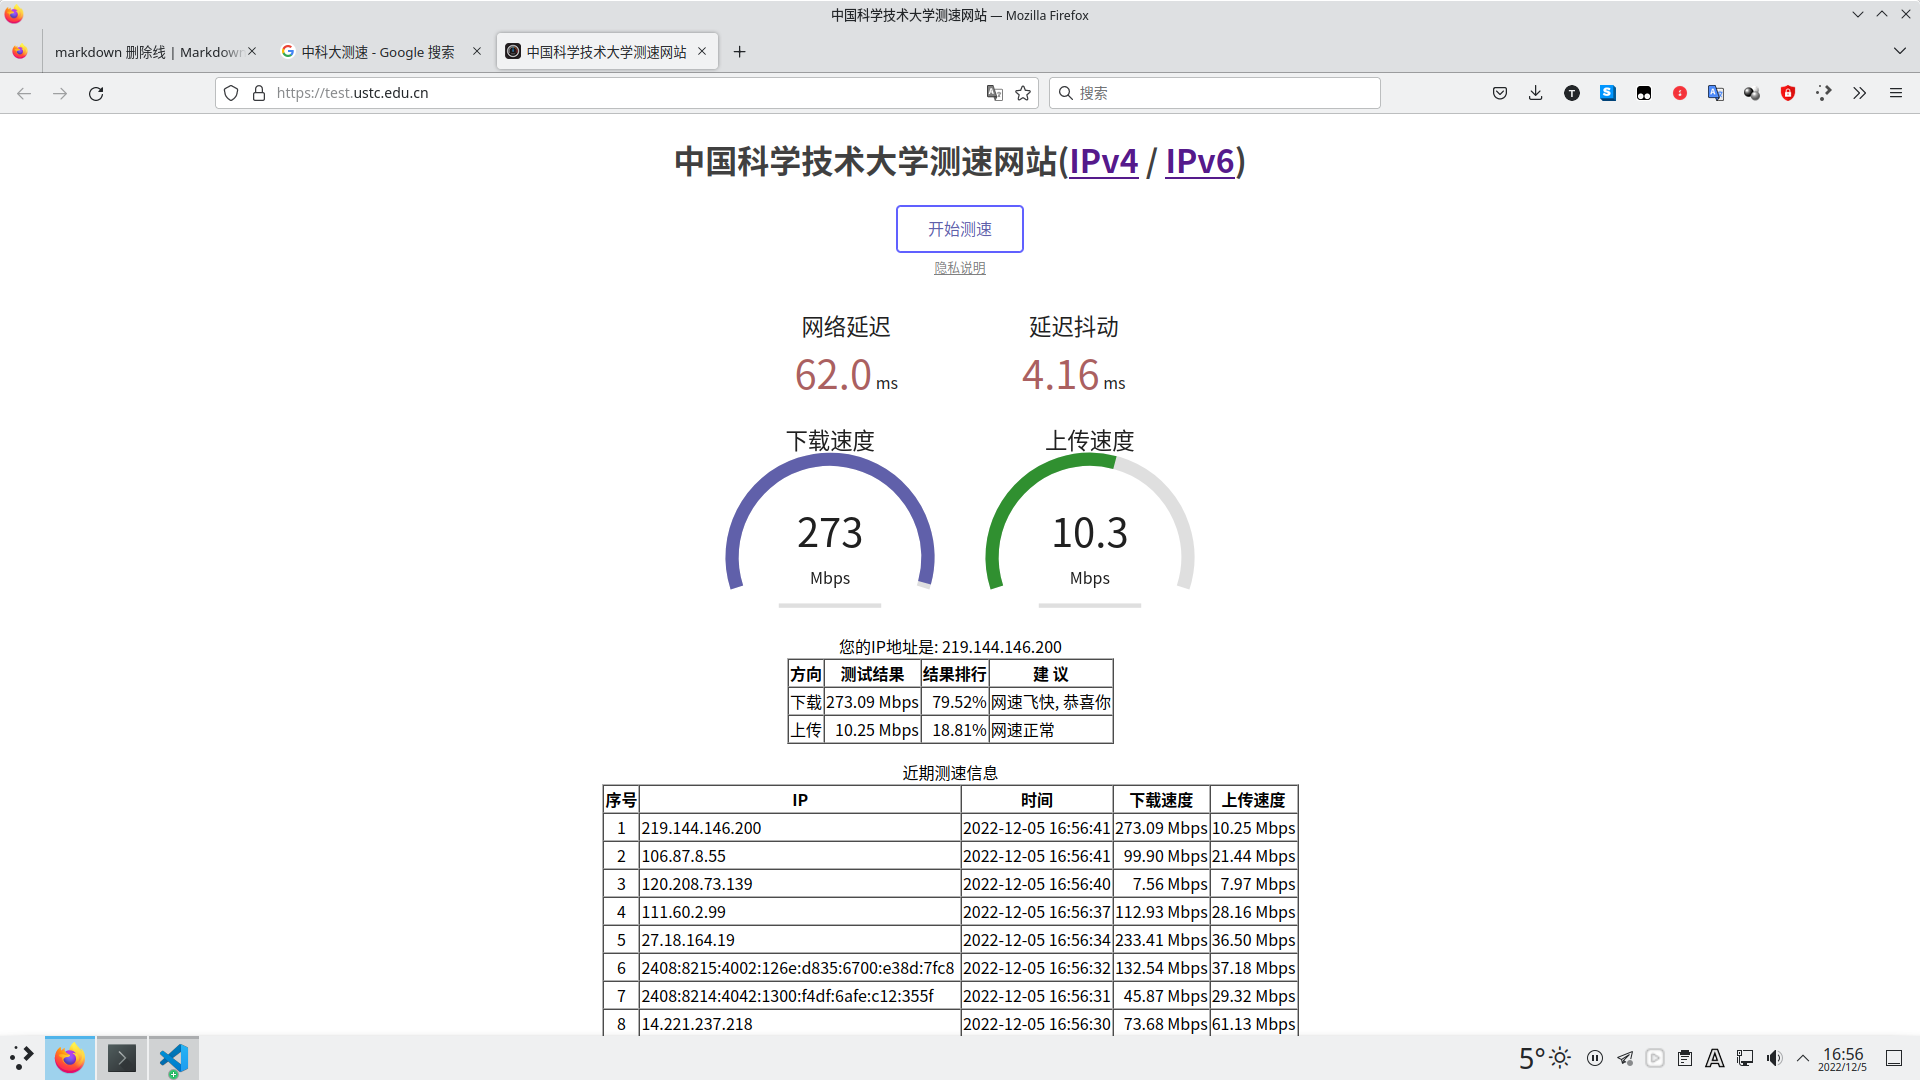
Task: Click the 网速正常 advice cell
Action: coord(1051,730)
